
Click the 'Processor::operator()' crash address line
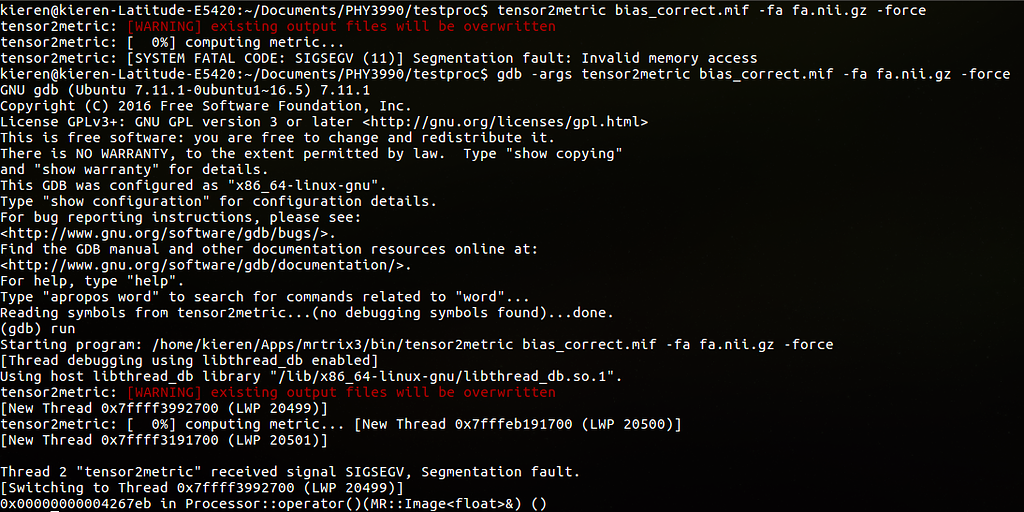click(274, 504)
